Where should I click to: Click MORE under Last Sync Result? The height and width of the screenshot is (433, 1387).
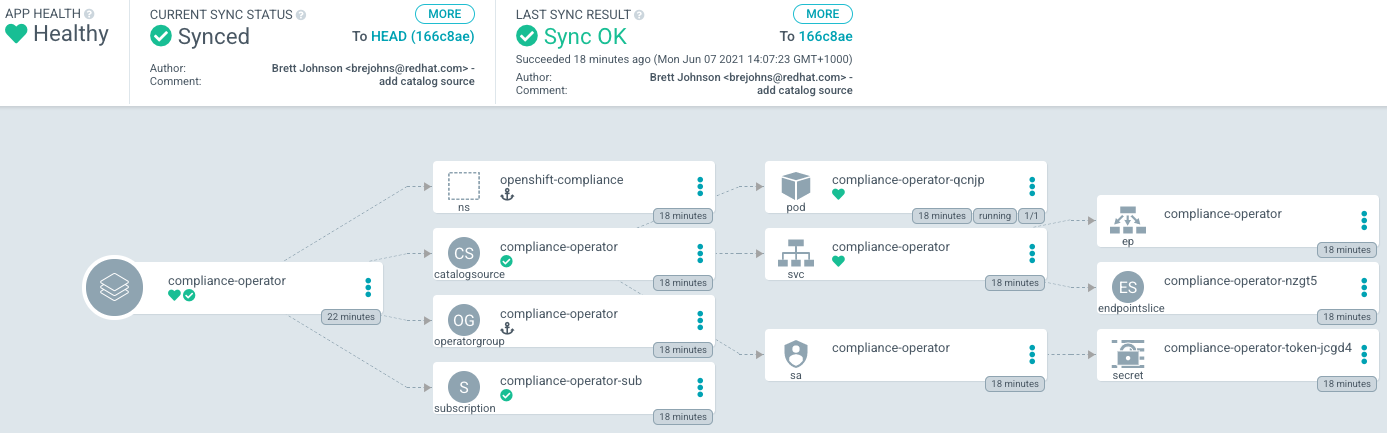click(x=823, y=14)
